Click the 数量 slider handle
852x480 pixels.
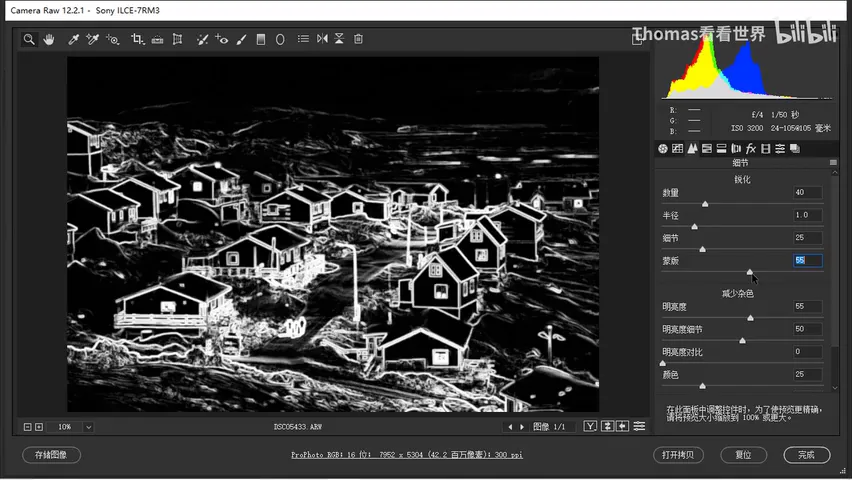pyautogui.click(x=705, y=204)
